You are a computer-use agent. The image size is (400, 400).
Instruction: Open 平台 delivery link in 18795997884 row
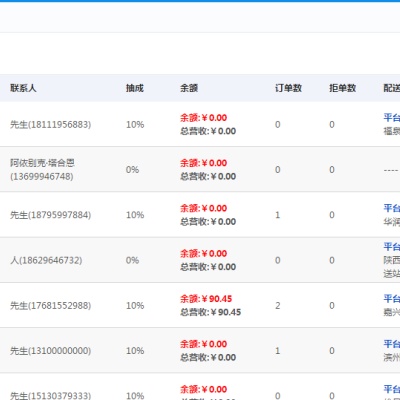coord(392,208)
